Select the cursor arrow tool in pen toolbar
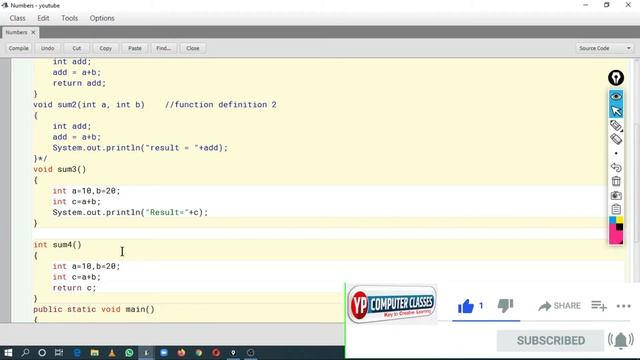Screen dimensions: 640x360 [616, 111]
